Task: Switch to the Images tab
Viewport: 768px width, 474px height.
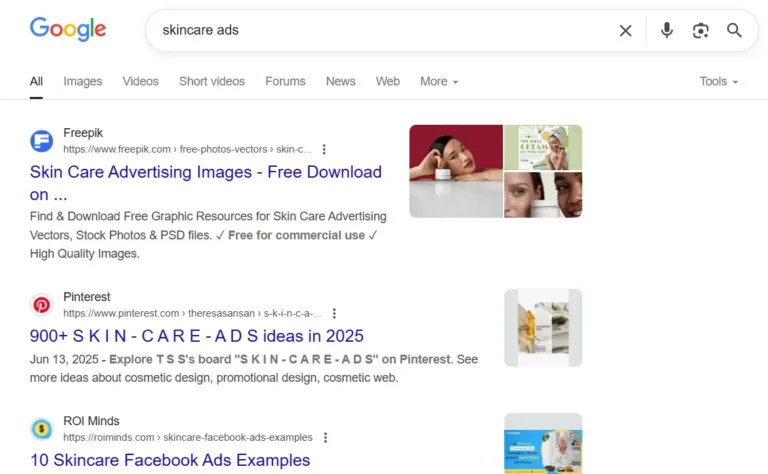Action: pyautogui.click(x=83, y=81)
